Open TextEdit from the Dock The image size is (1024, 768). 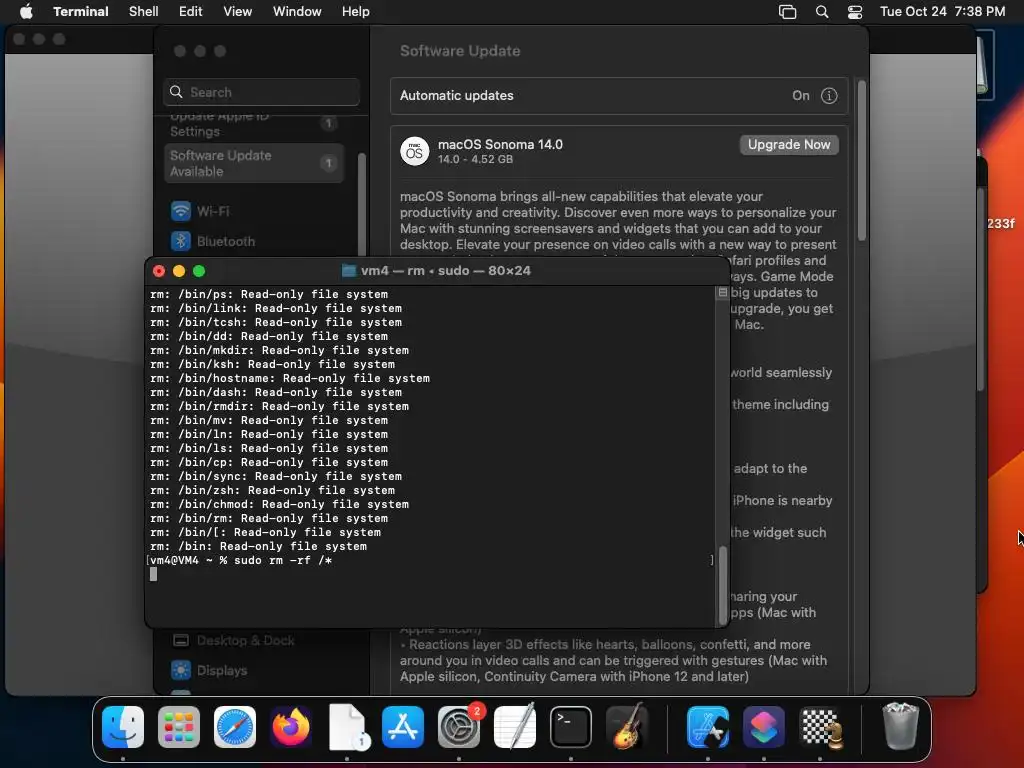tap(515, 726)
